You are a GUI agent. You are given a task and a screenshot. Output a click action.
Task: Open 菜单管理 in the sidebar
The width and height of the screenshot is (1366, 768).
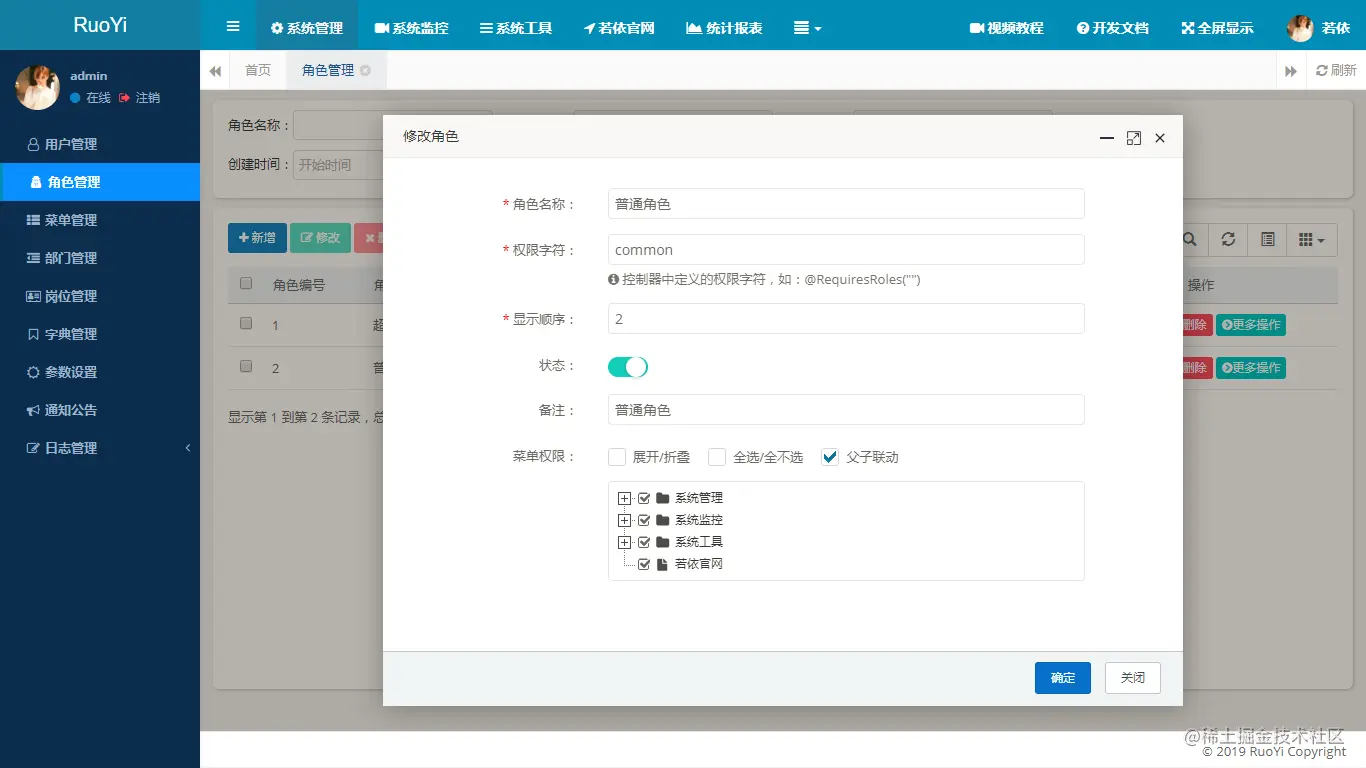tap(100, 220)
